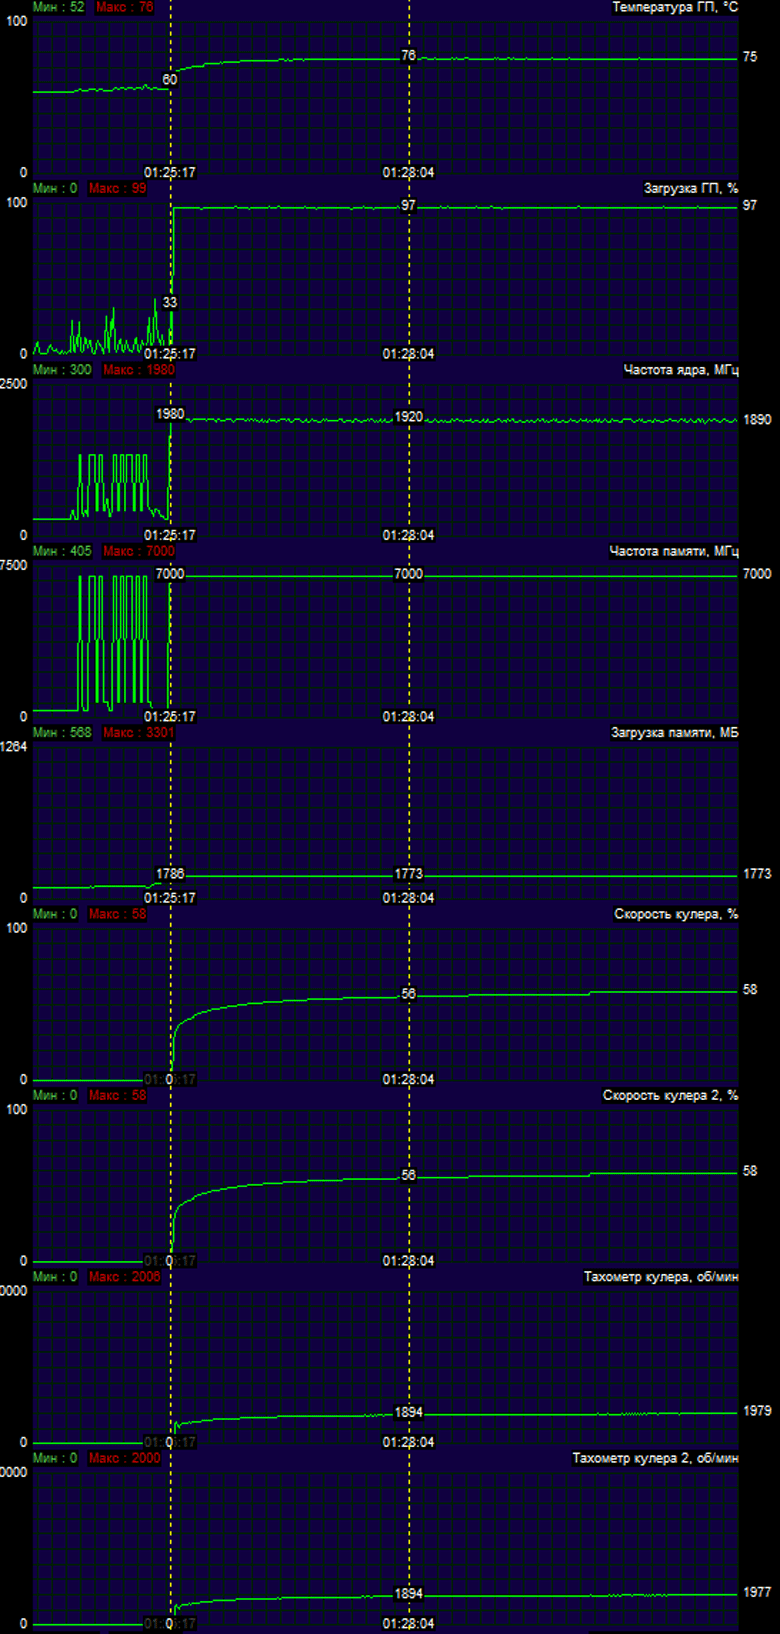The height and width of the screenshot is (1634, 780).
Task: Click the 01:28:04 timestamp in the 'Температура ГП' graph
Action: [x=409, y=173]
